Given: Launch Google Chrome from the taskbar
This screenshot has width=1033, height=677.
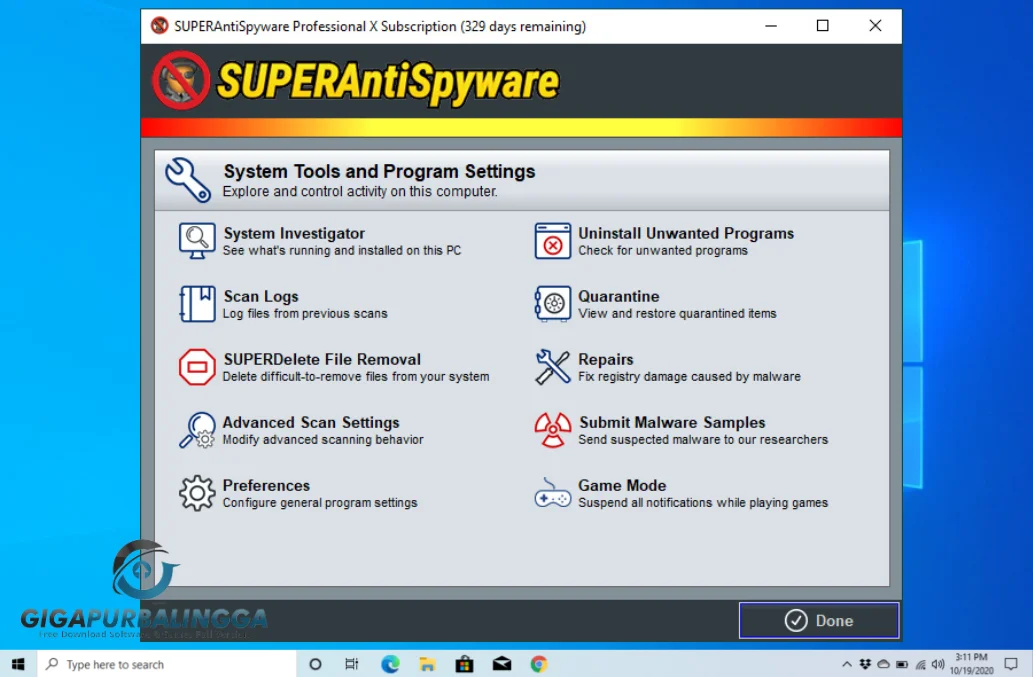Looking at the screenshot, I should point(539,664).
